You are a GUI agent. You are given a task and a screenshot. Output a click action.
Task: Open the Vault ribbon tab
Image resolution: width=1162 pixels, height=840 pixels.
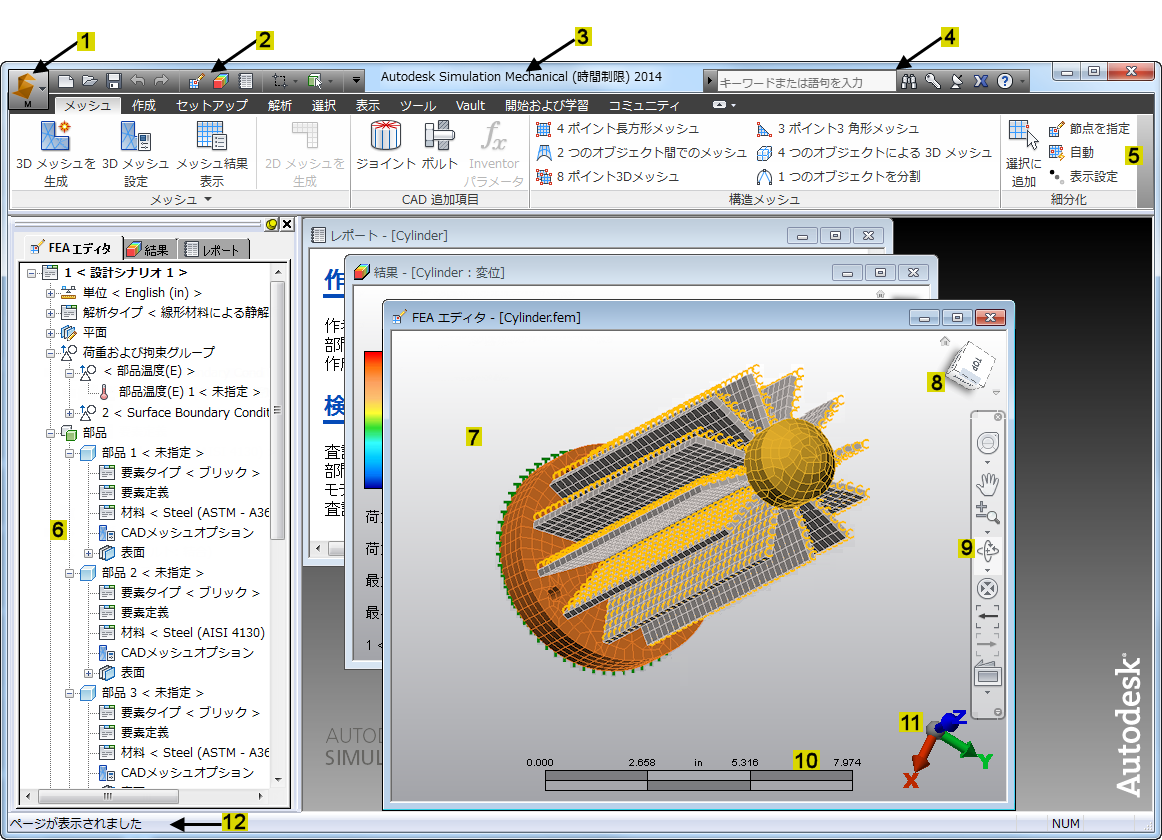[x=470, y=105]
